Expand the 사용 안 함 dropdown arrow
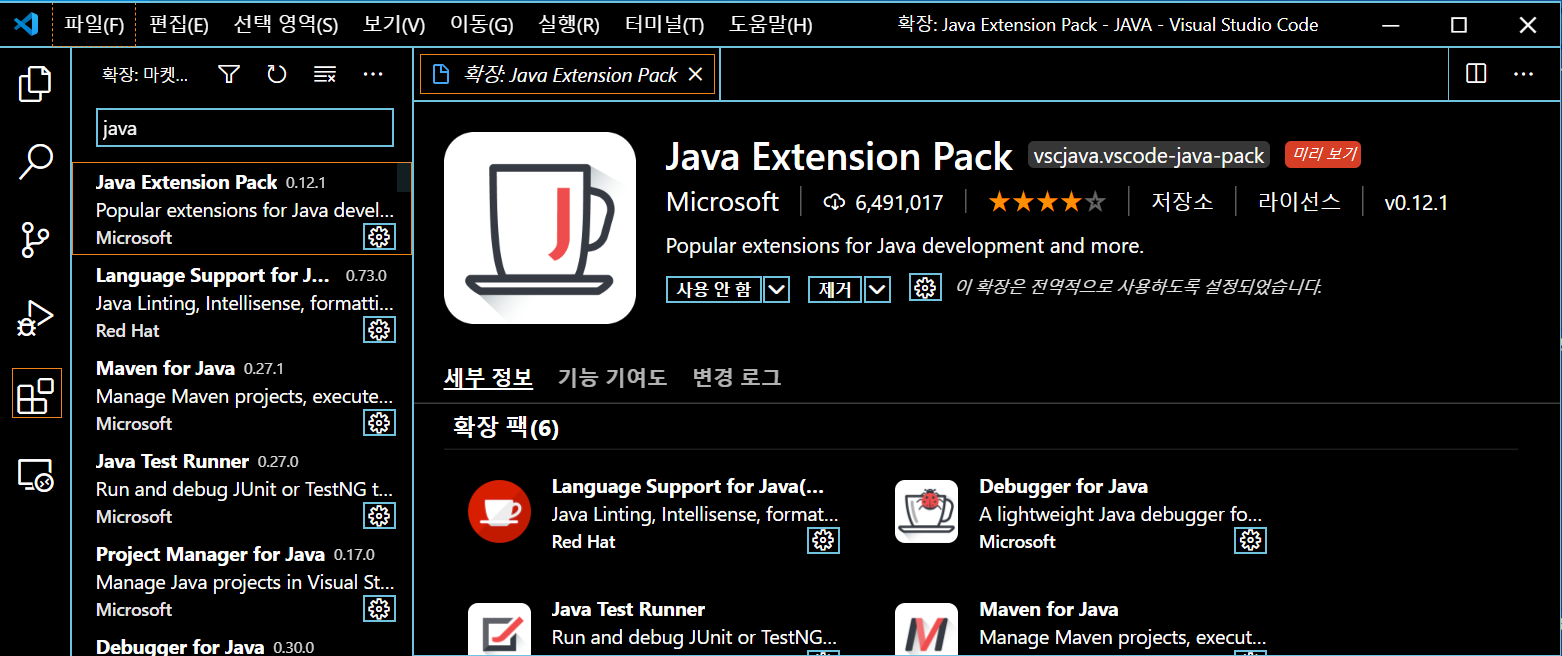1562x656 pixels. coord(777,290)
